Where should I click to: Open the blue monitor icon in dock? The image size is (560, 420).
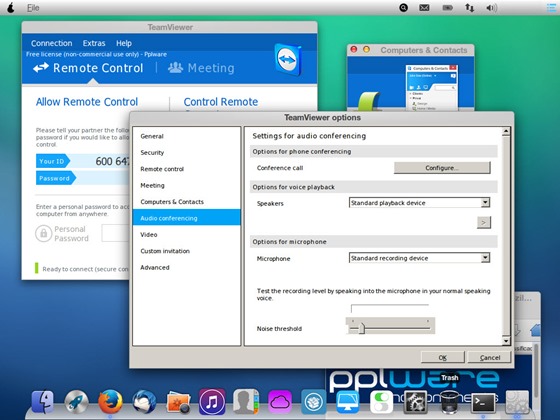pyautogui.click(x=347, y=402)
